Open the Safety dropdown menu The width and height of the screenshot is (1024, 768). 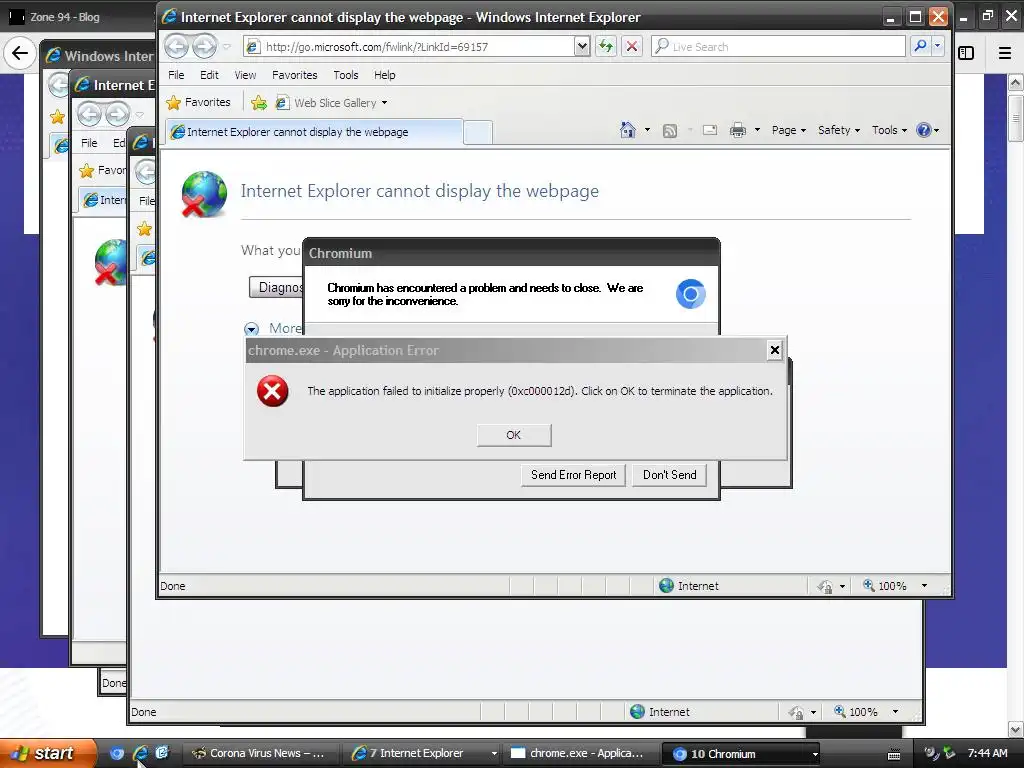(839, 130)
